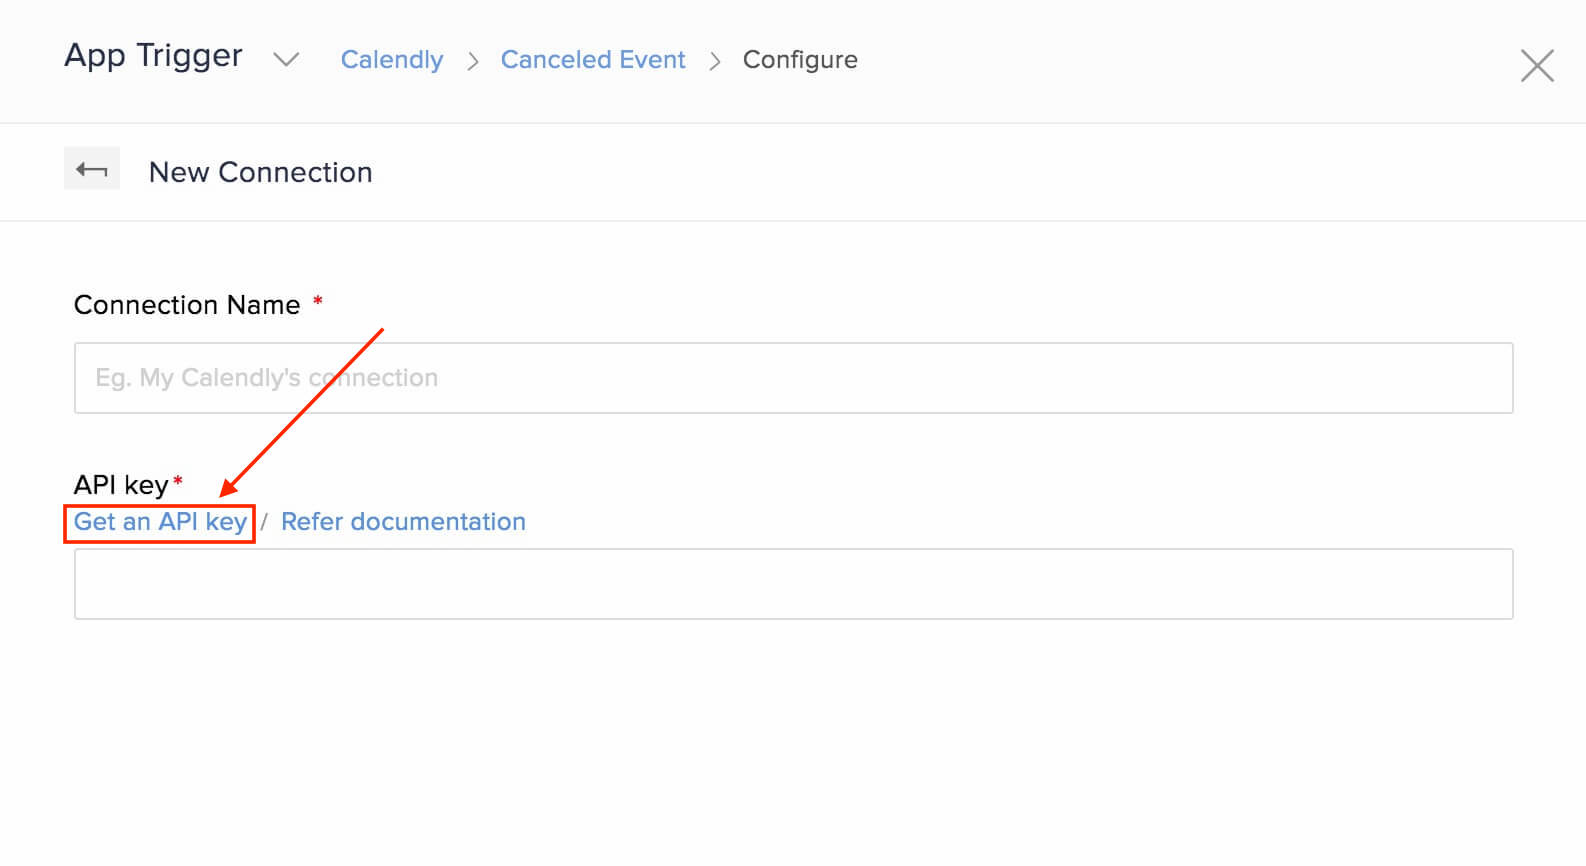This screenshot has width=1586, height=866.
Task: Open the Refer documentation link
Action: (403, 522)
